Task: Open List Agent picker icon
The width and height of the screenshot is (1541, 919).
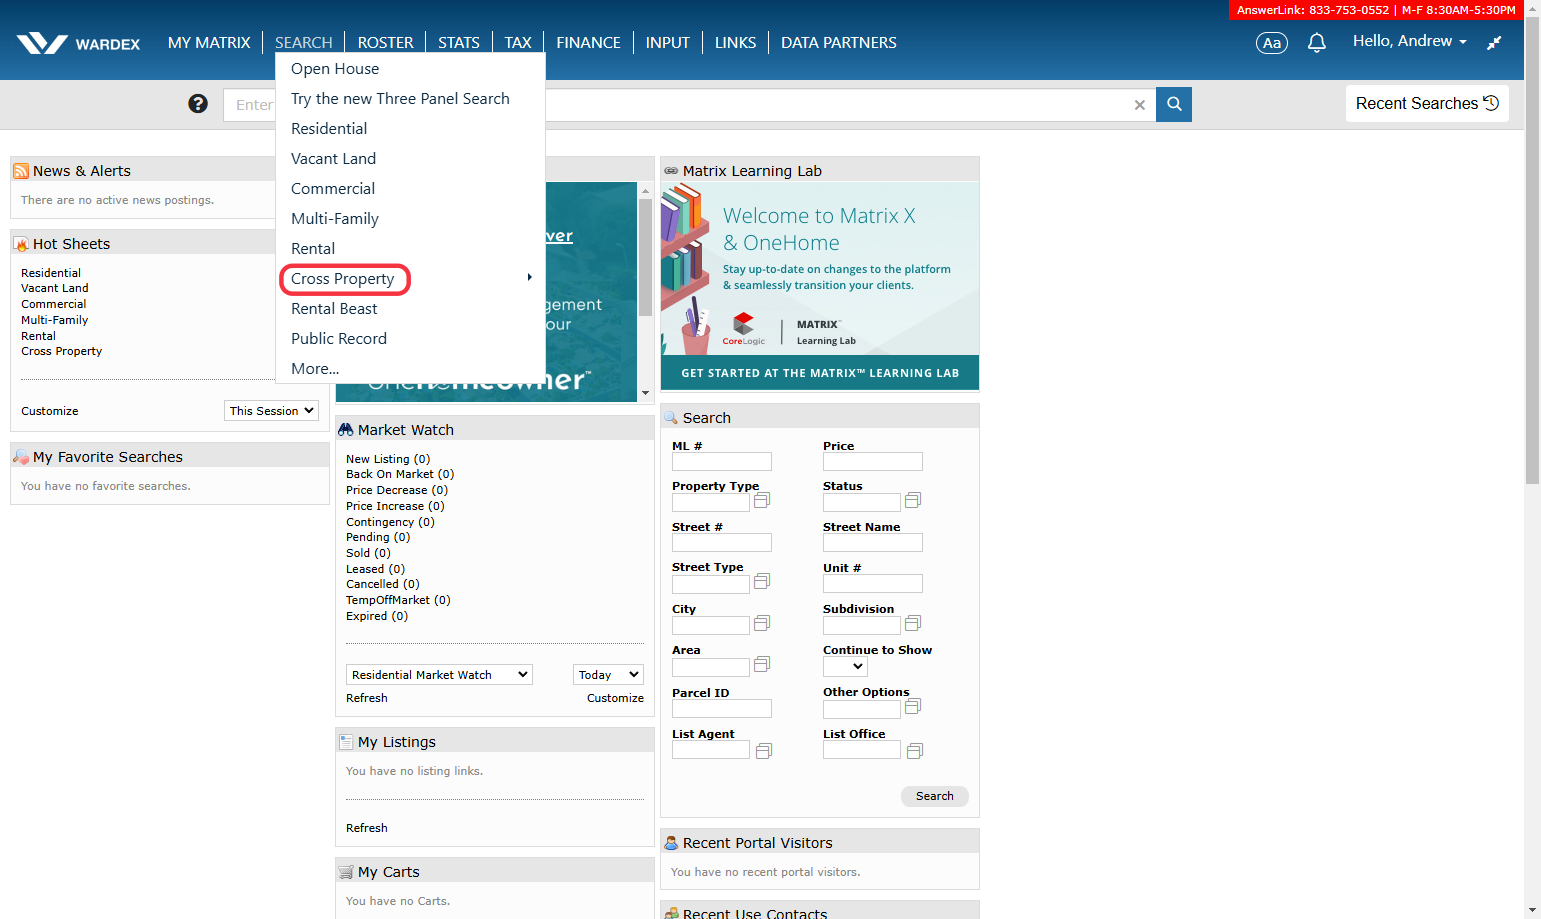Action: tap(764, 751)
